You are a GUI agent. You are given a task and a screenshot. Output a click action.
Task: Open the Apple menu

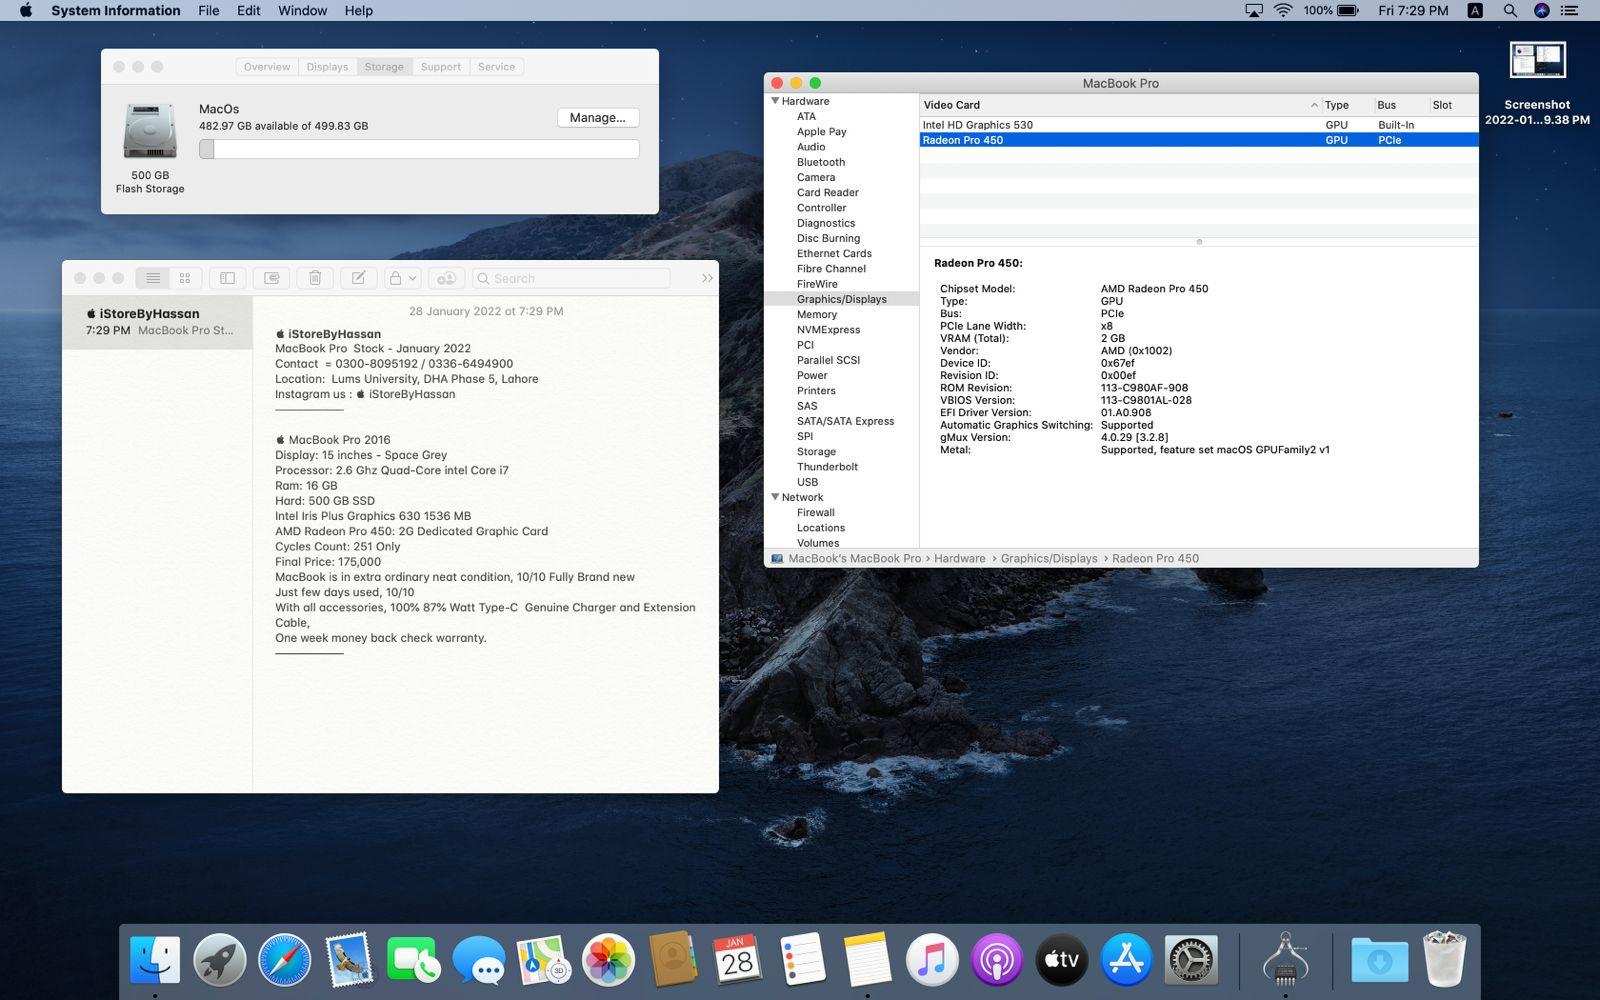[26, 10]
